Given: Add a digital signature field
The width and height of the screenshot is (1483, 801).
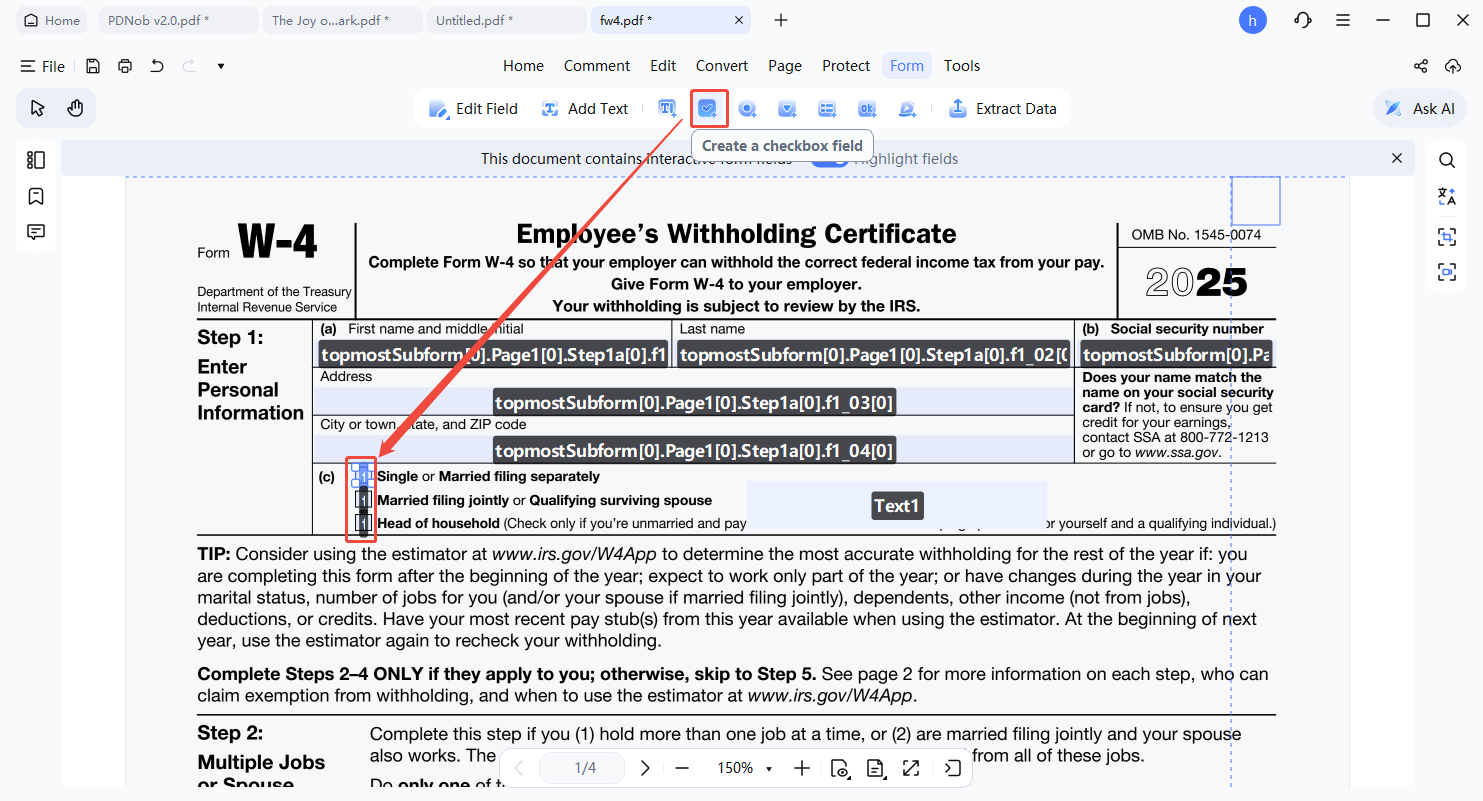Looking at the screenshot, I should click(907, 108).
